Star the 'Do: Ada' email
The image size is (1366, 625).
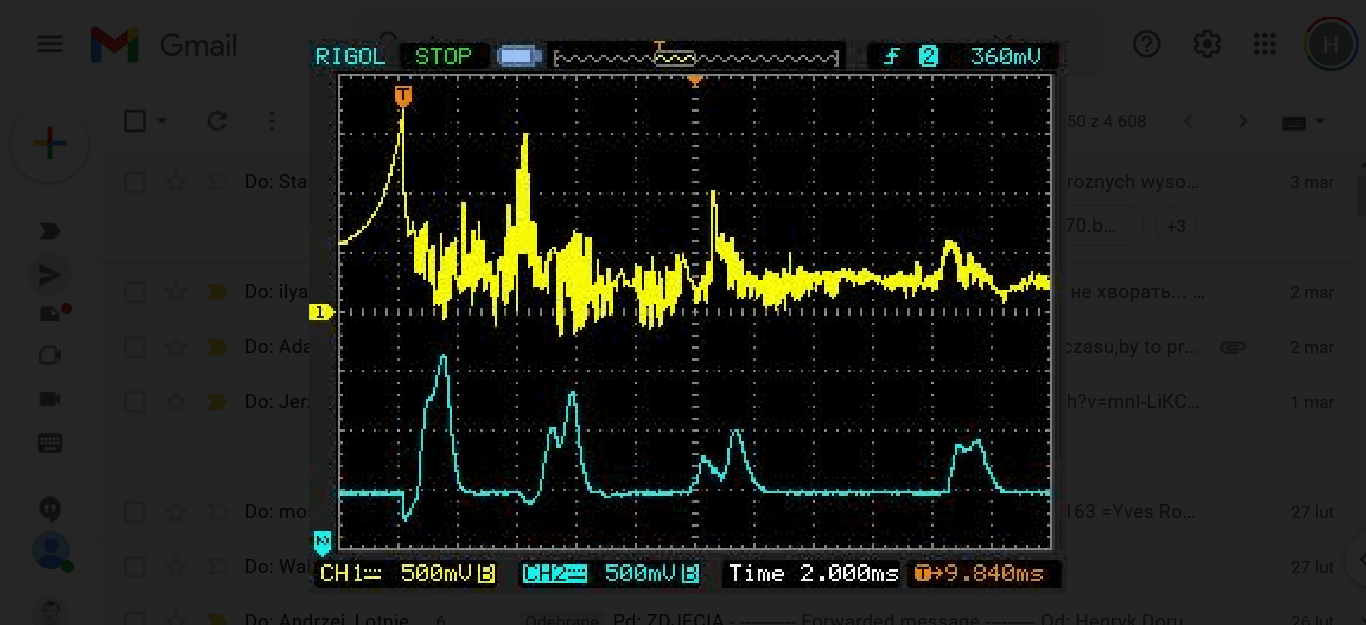[176, 347]
